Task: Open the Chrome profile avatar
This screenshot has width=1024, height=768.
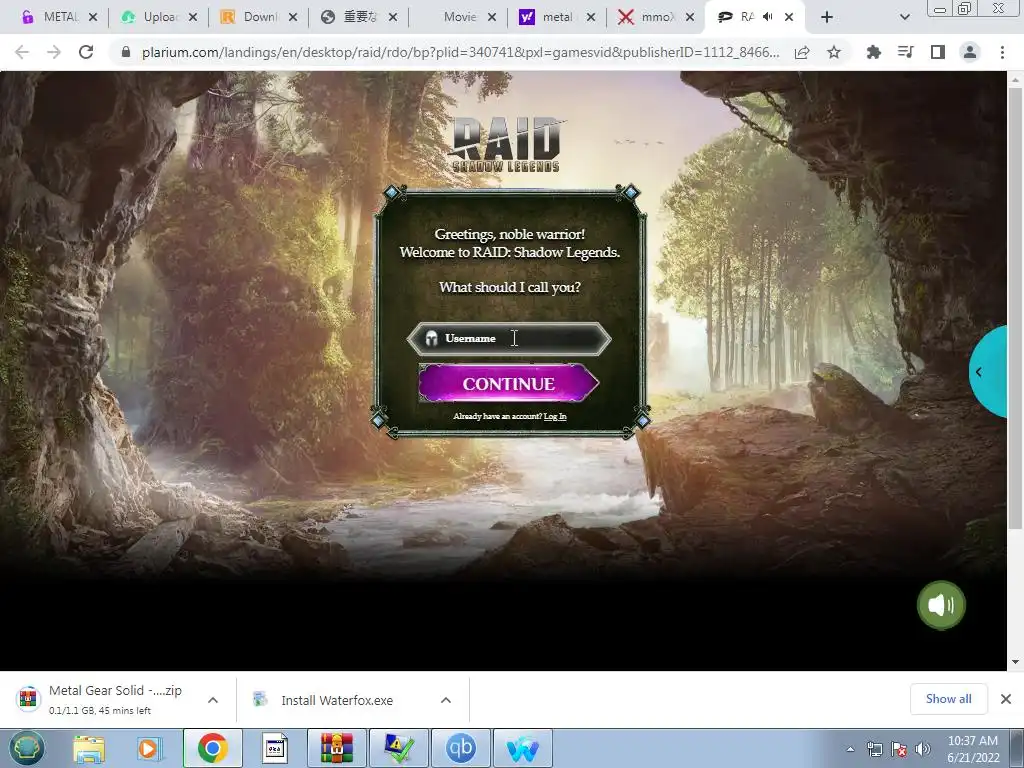Action: [970, 52]
